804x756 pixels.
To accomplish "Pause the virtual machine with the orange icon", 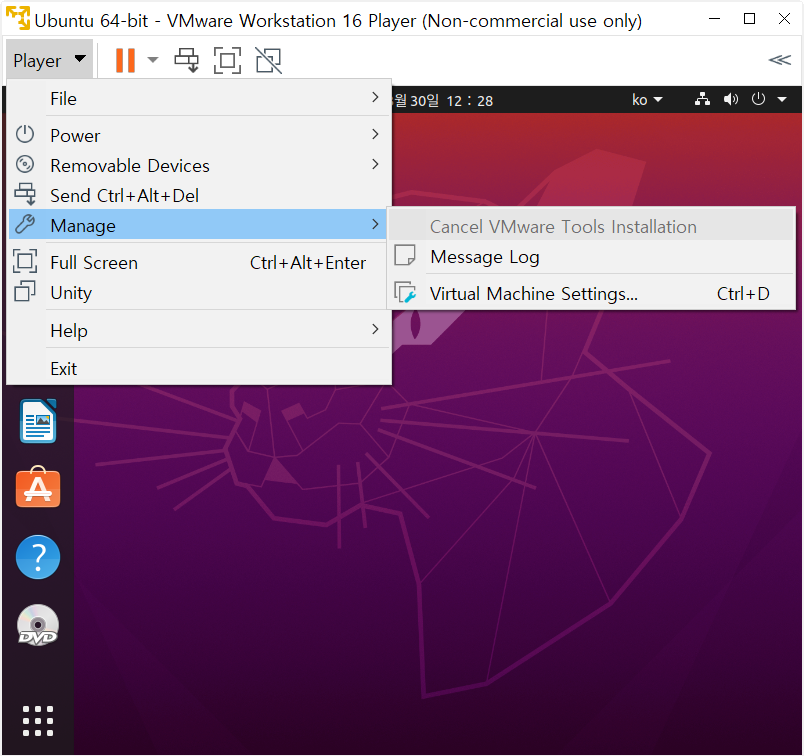I will click(125, 61).
